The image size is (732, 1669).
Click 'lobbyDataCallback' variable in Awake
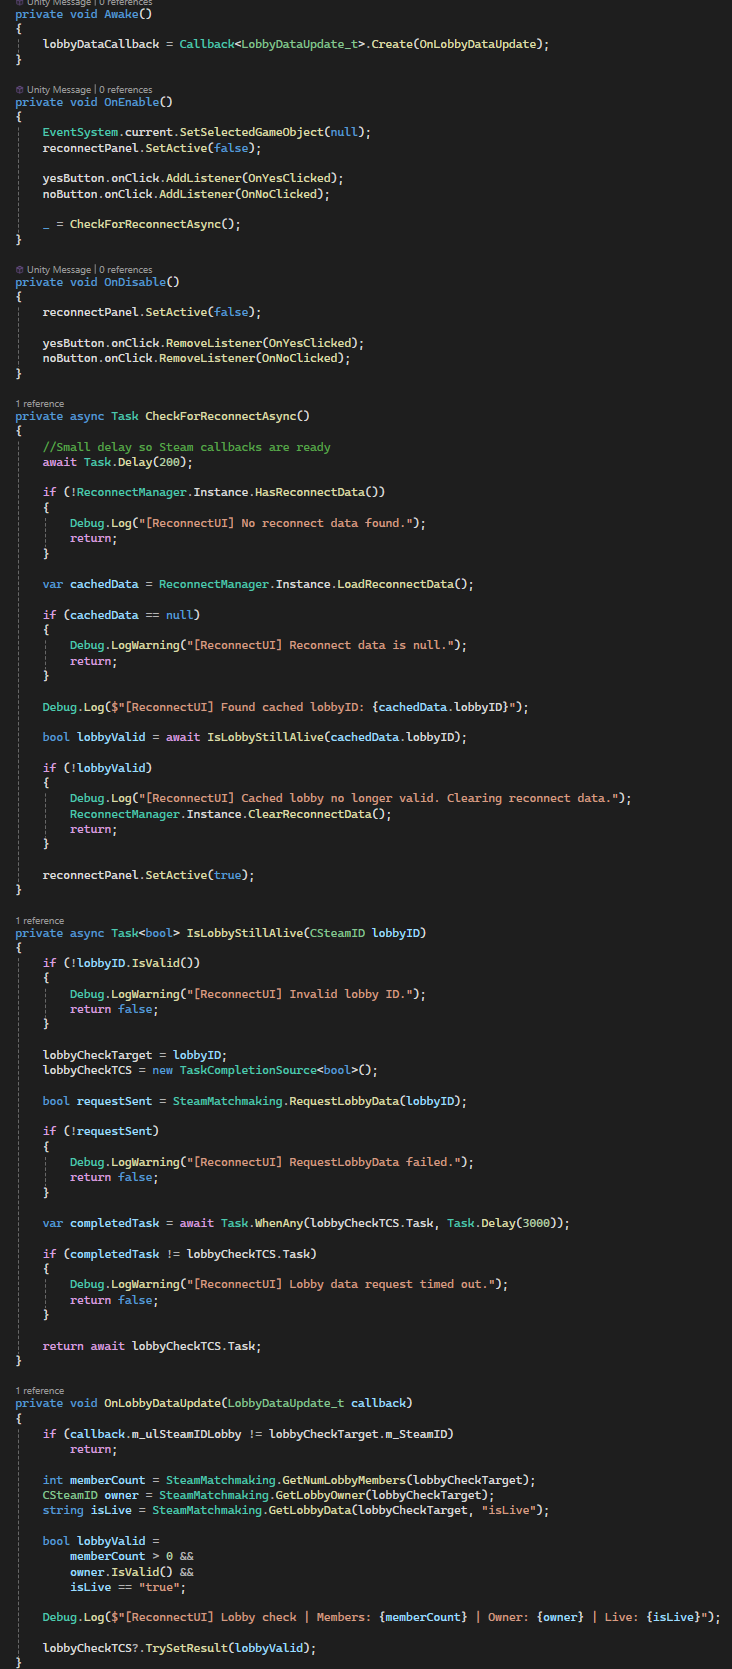101,44
